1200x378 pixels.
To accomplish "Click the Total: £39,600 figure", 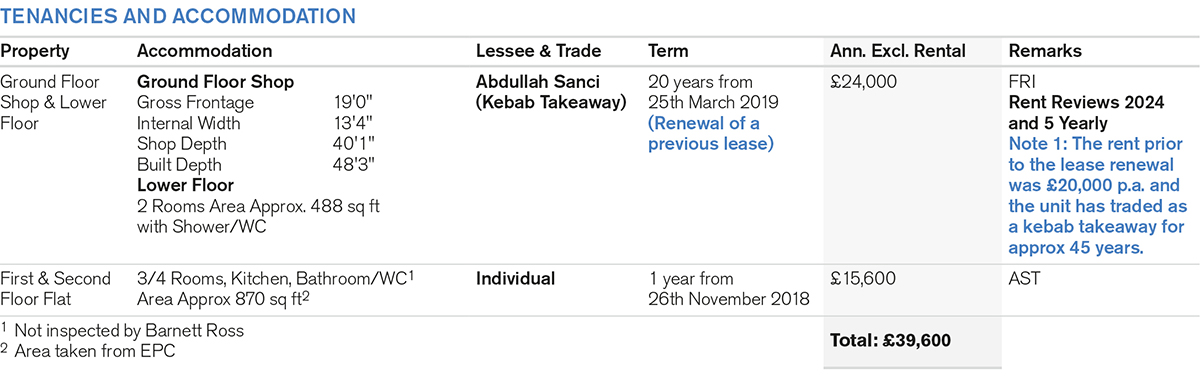I will [891, 341].
